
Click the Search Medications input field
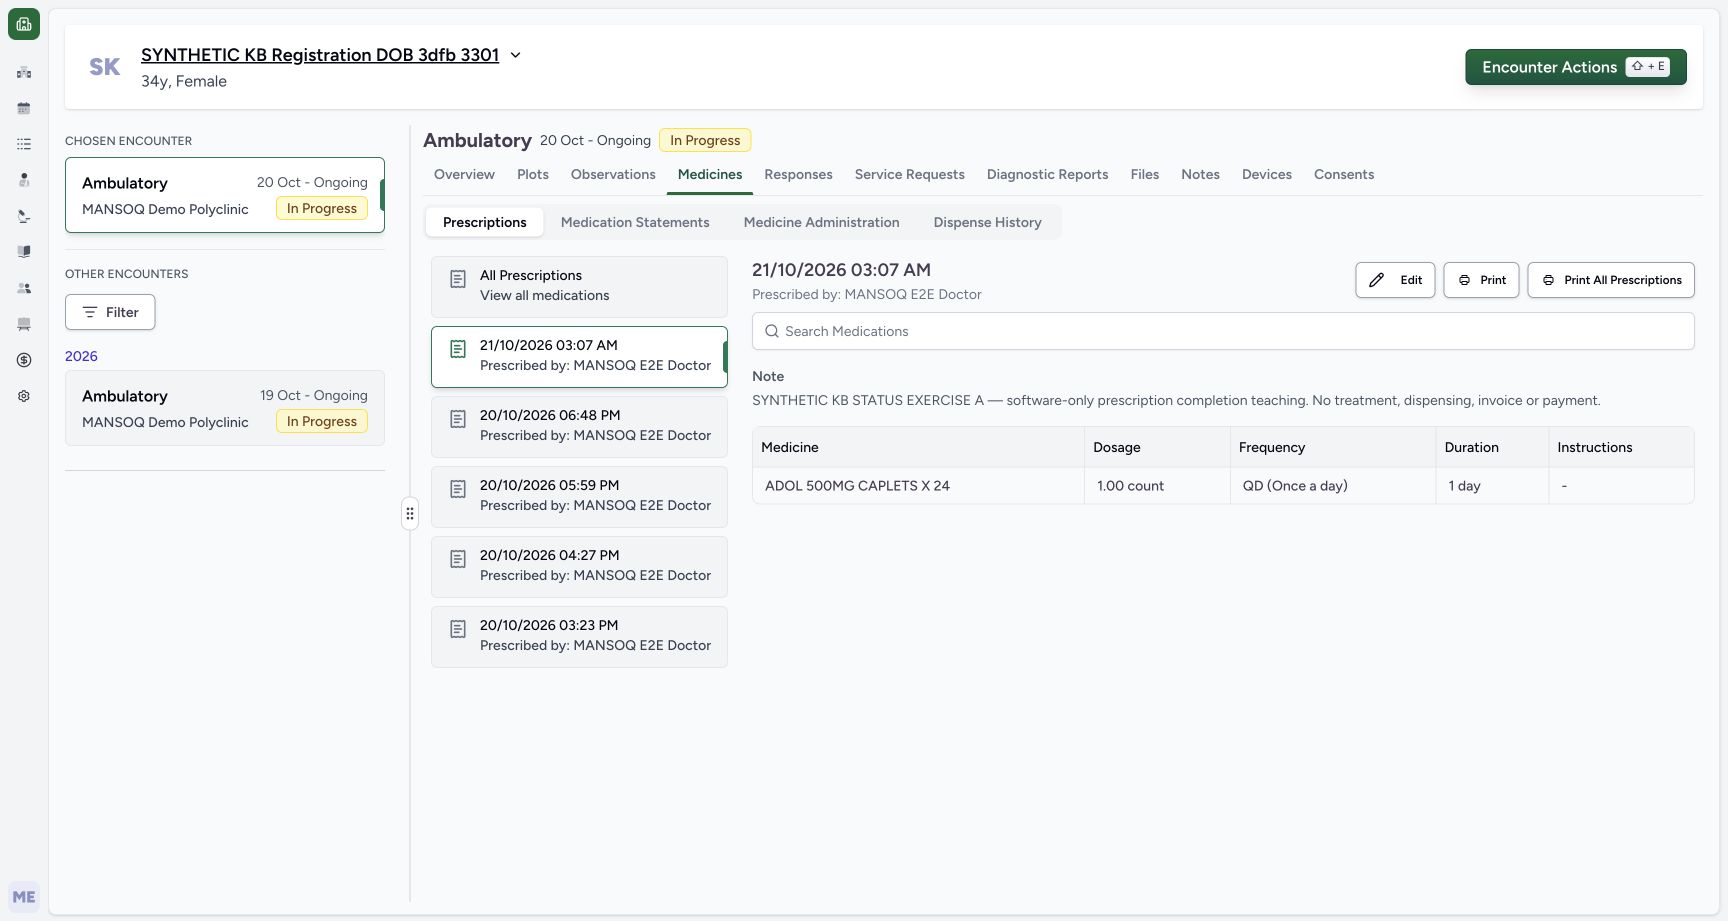click(x=1223, y=331)
